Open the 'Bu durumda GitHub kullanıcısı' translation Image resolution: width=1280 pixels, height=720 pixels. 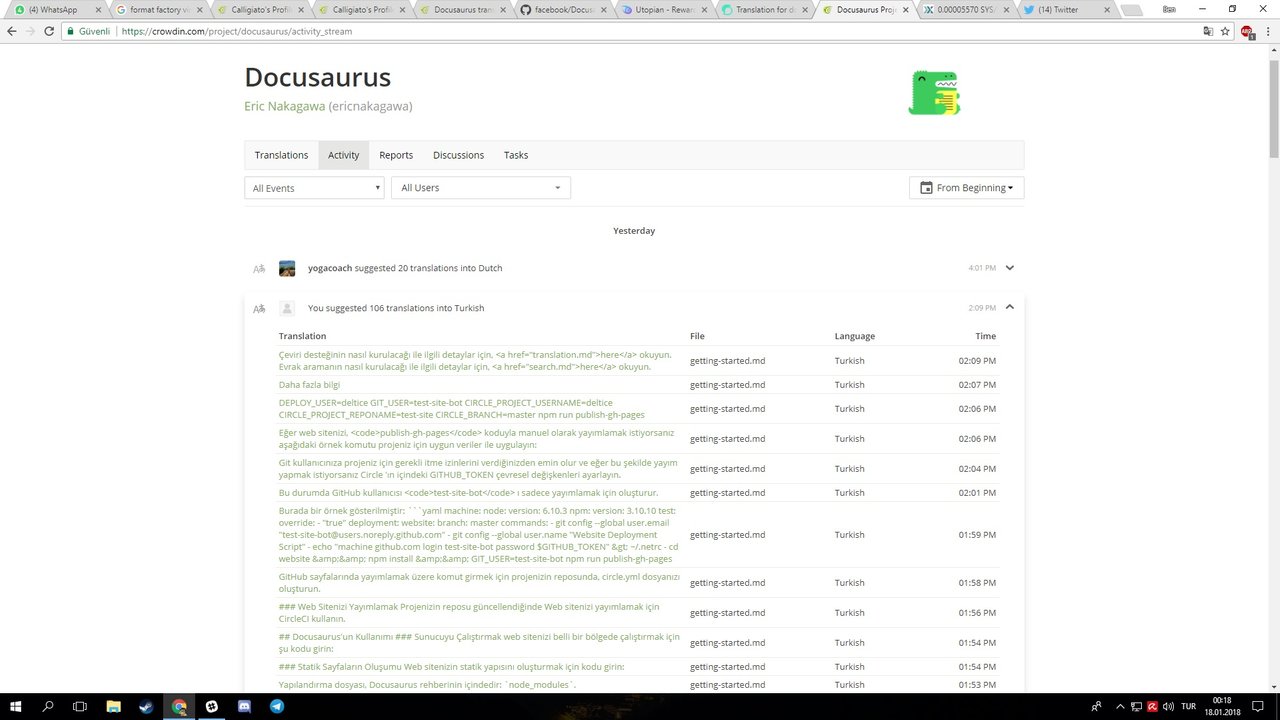[x=469, y=493]
